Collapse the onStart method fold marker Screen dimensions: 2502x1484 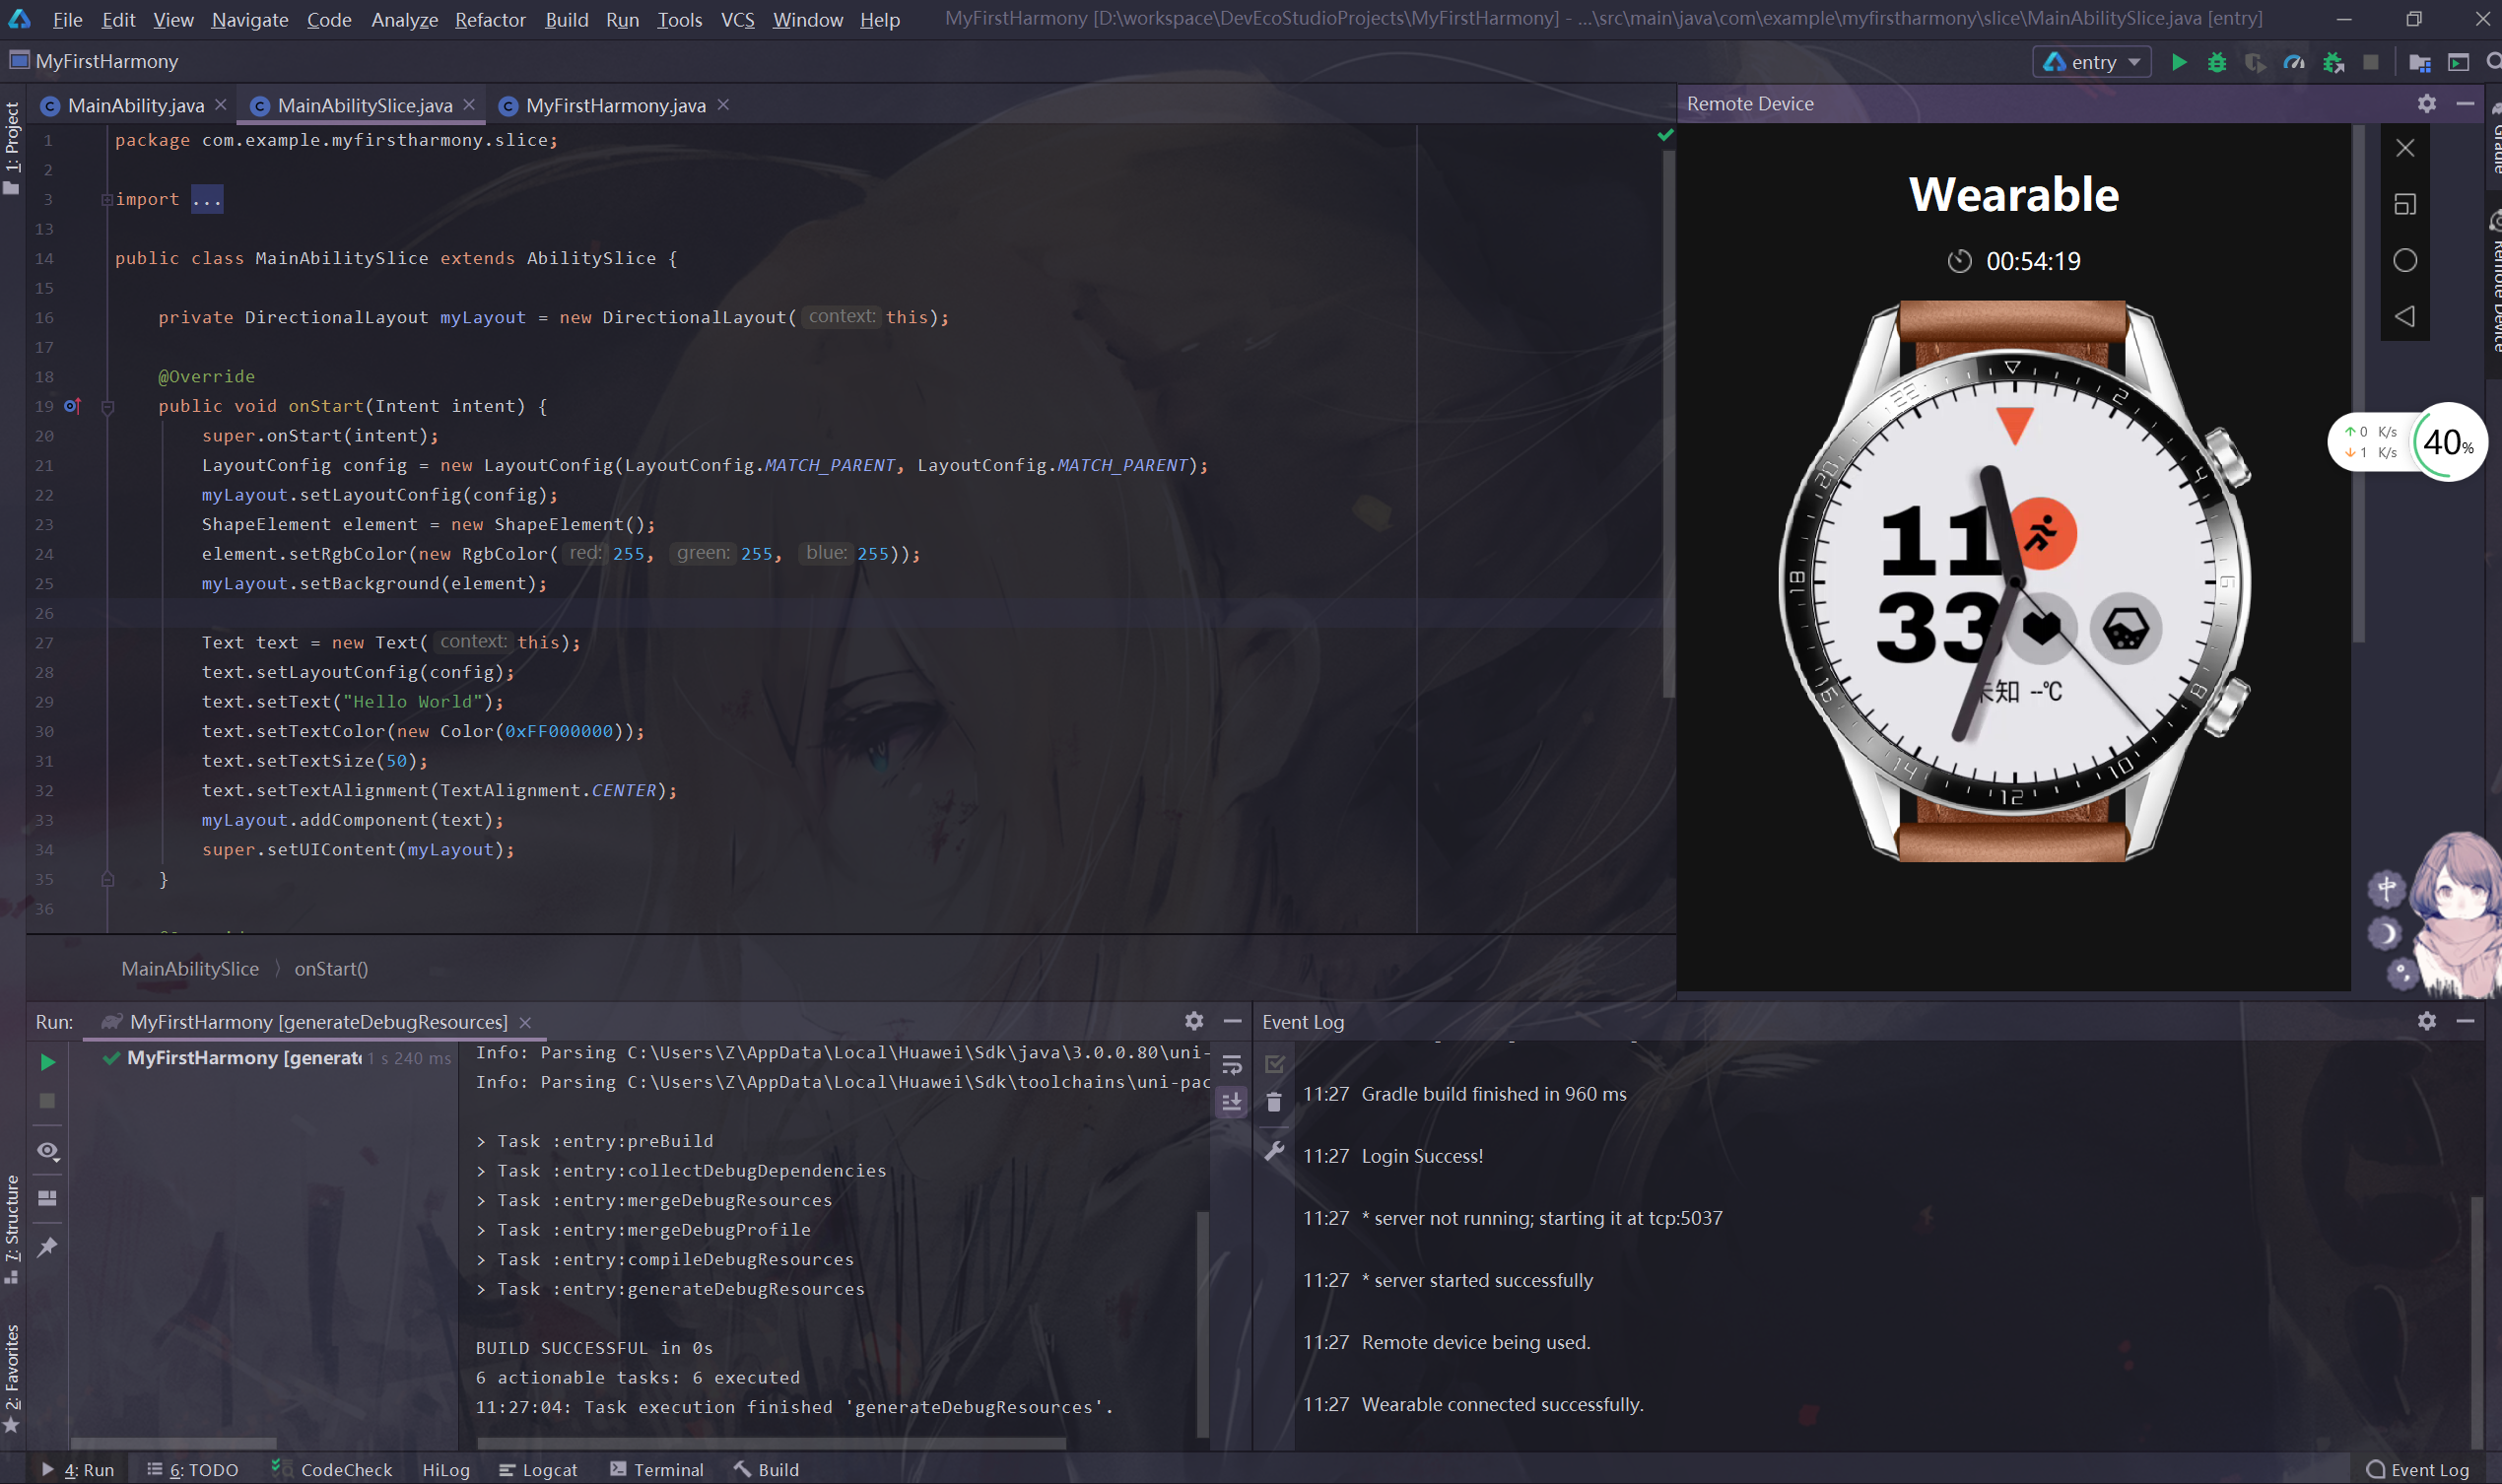pyautogui.click(x=108, y=406)
